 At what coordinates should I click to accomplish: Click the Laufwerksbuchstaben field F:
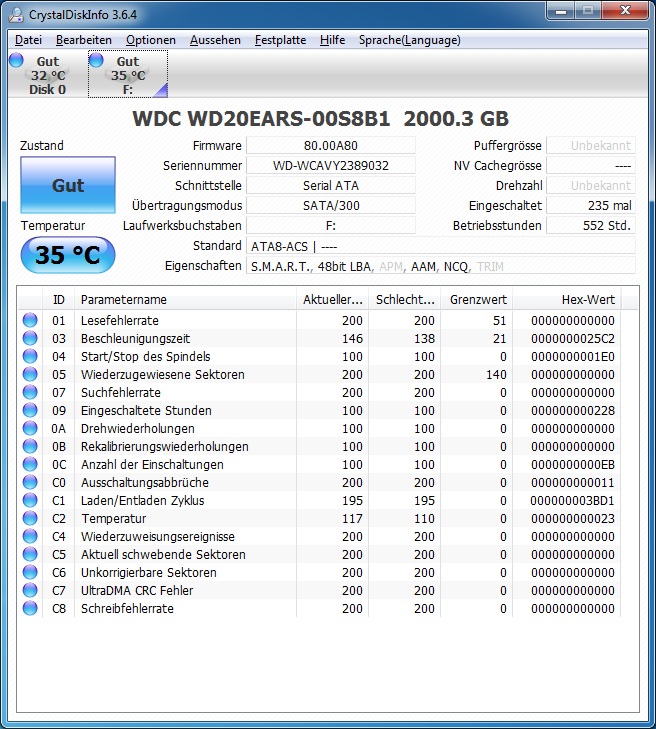point(331,225)
